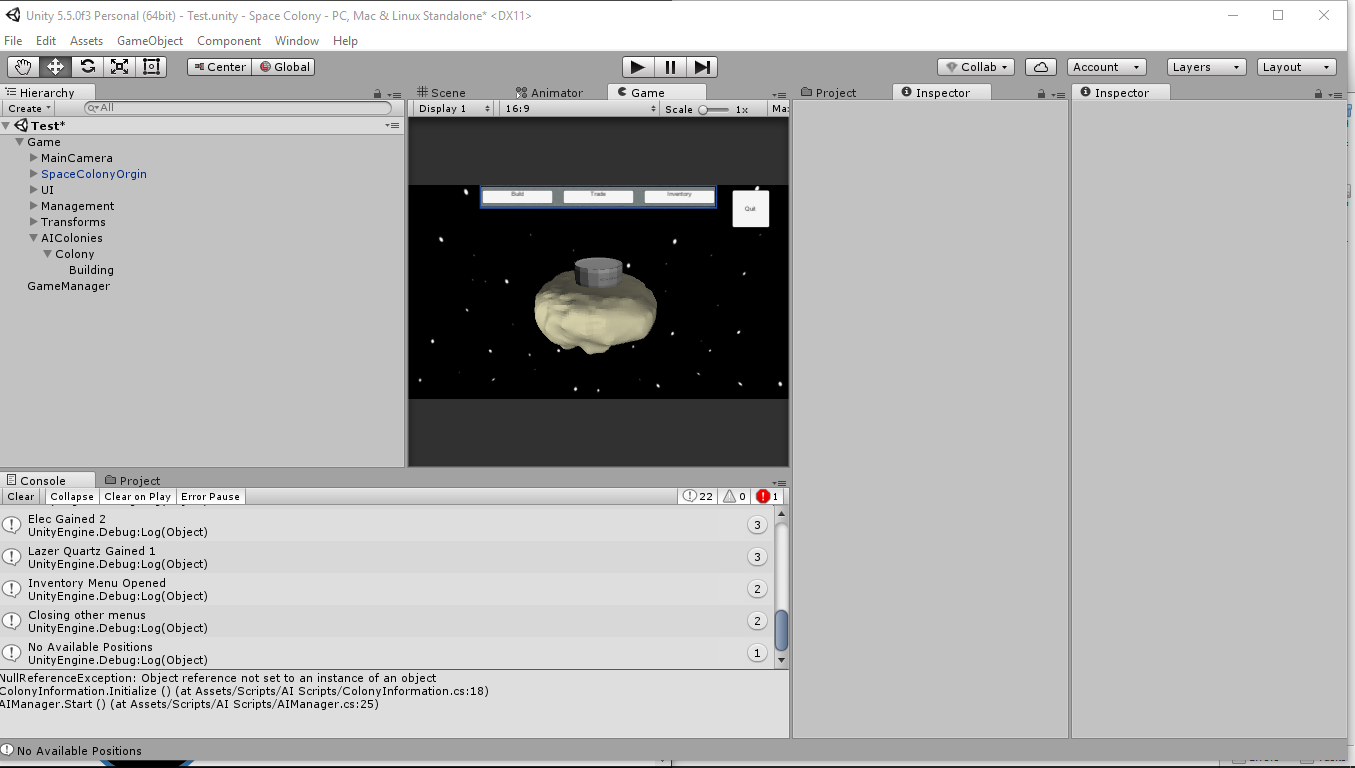
Task: Toggle pivot Center/Pivot button
Action: click(x=218, y=67)
